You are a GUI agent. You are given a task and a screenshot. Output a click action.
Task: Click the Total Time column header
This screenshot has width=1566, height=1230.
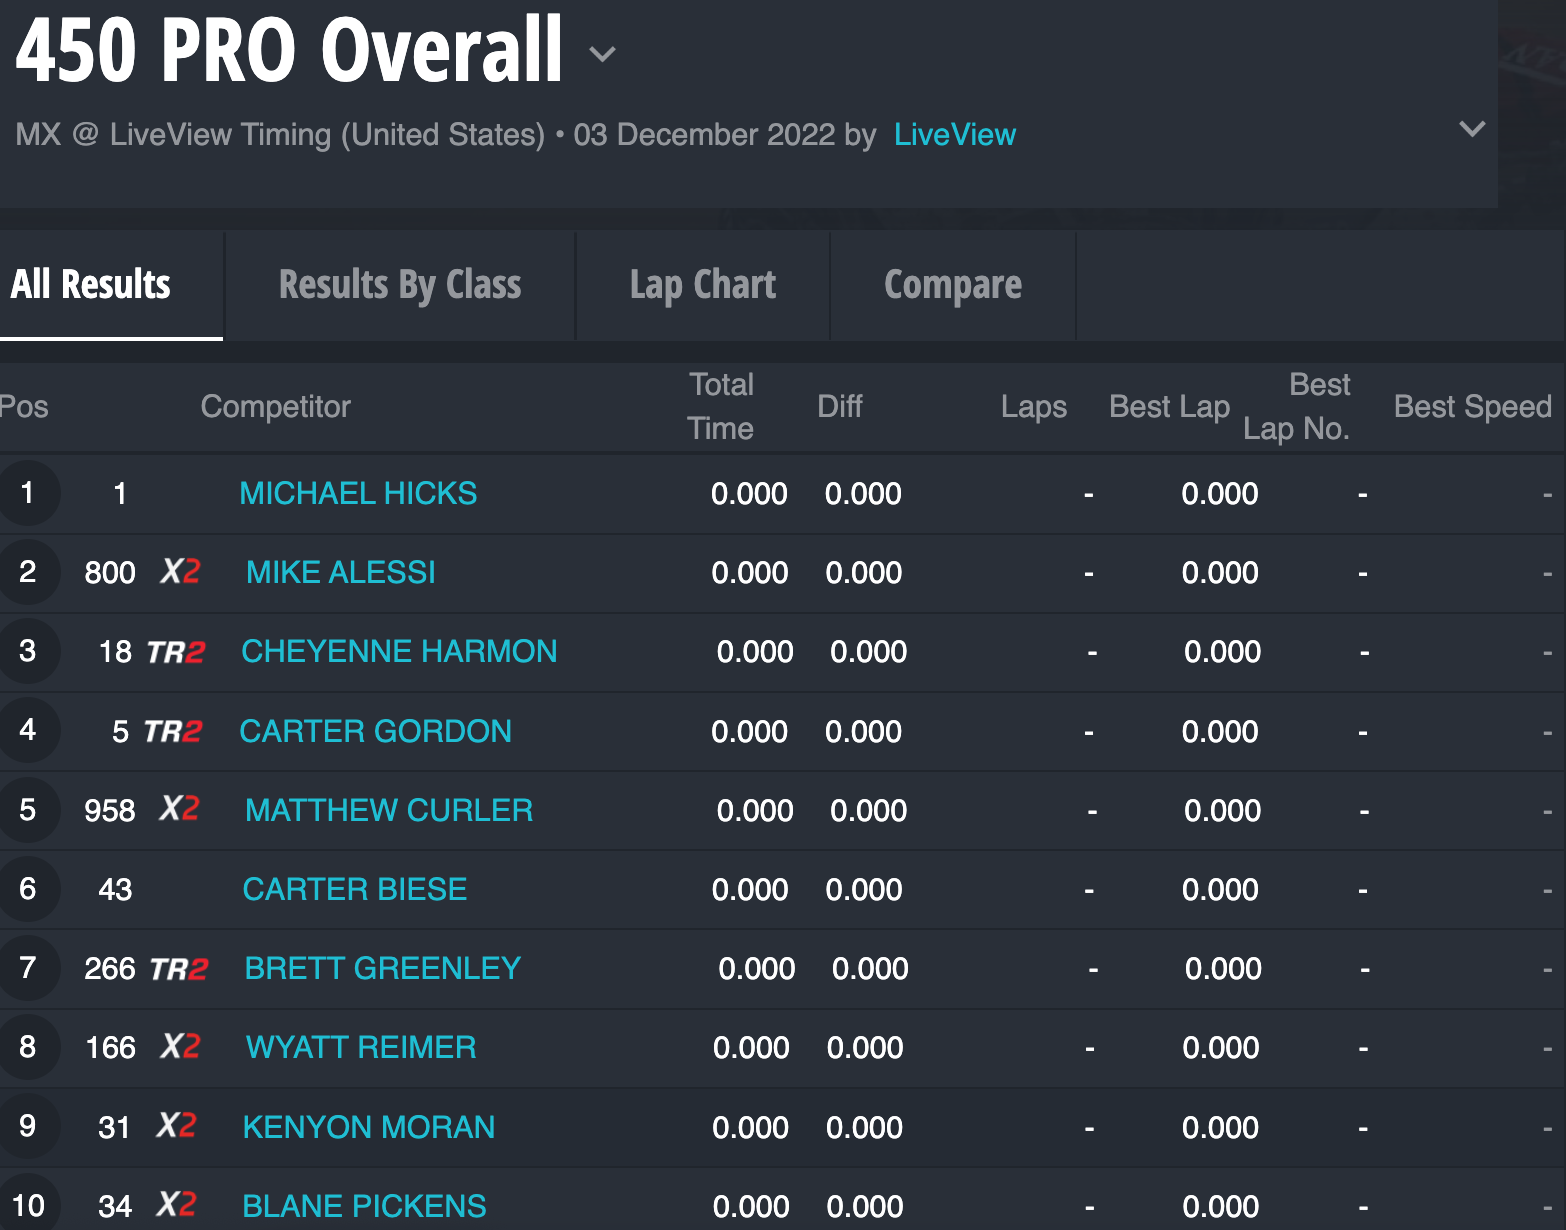(721, 407)
